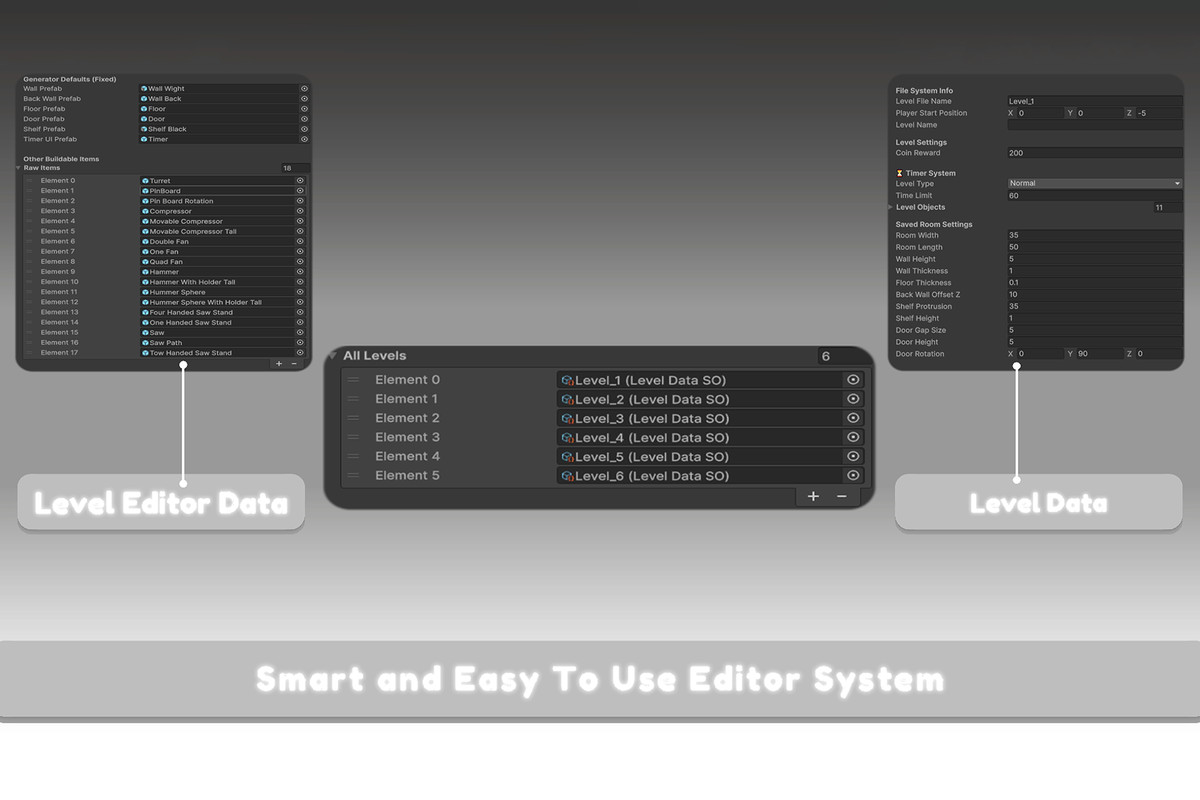Open object picker for Timer UI Prefab
Image resolution: width=1200 pixels, height=800 pixels.
pyautogui.click(x=304, y=139)
